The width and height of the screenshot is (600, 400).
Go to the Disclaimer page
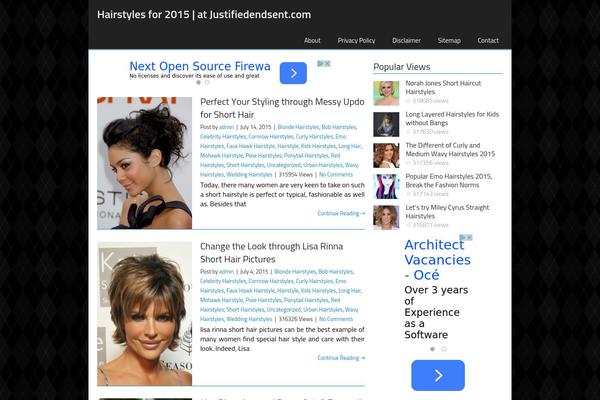point(406,41)
